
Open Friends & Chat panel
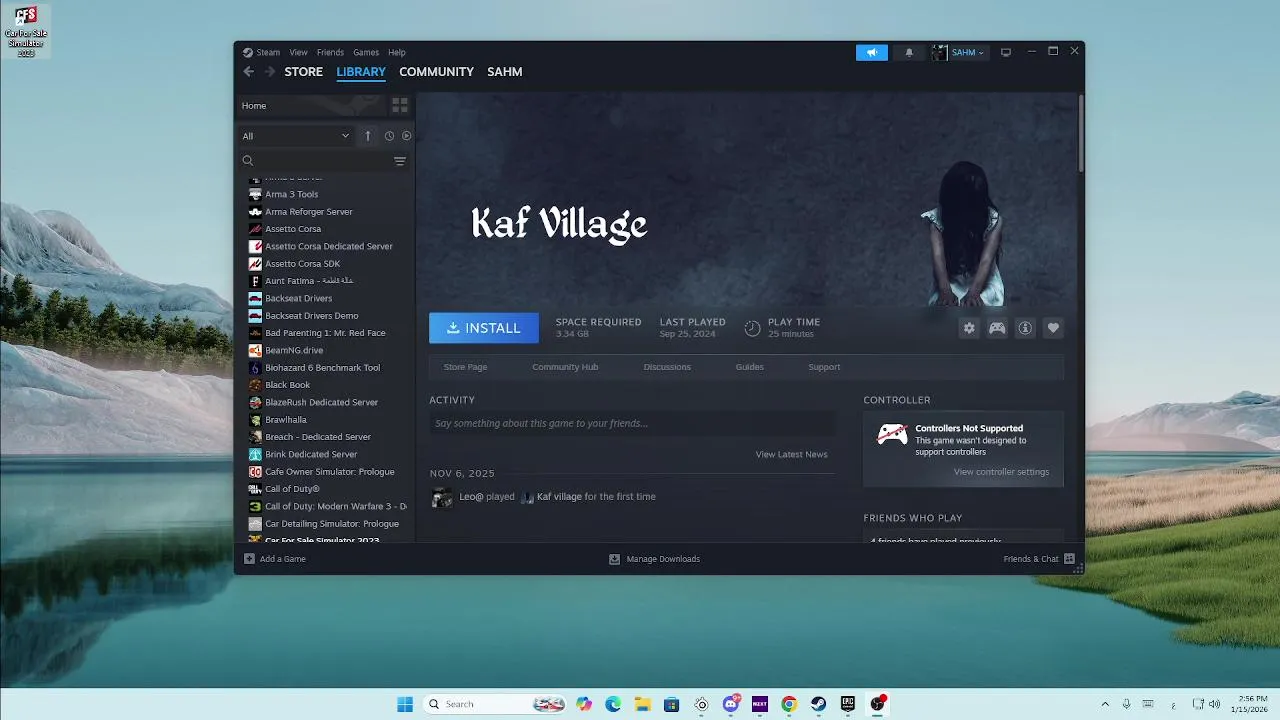click(1039, 559)
